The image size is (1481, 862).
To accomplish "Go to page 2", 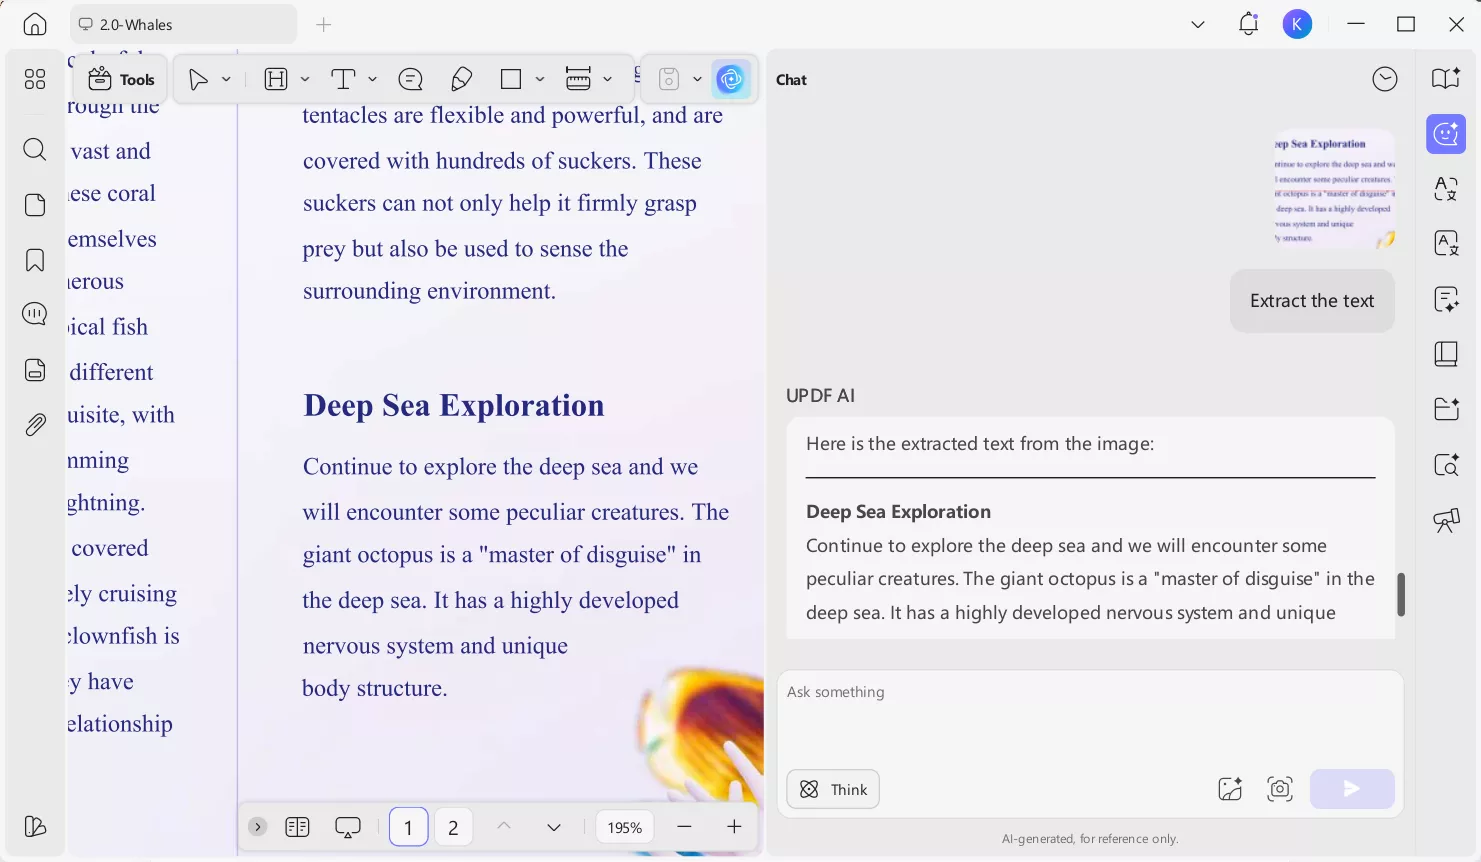I will coord(453,827).
